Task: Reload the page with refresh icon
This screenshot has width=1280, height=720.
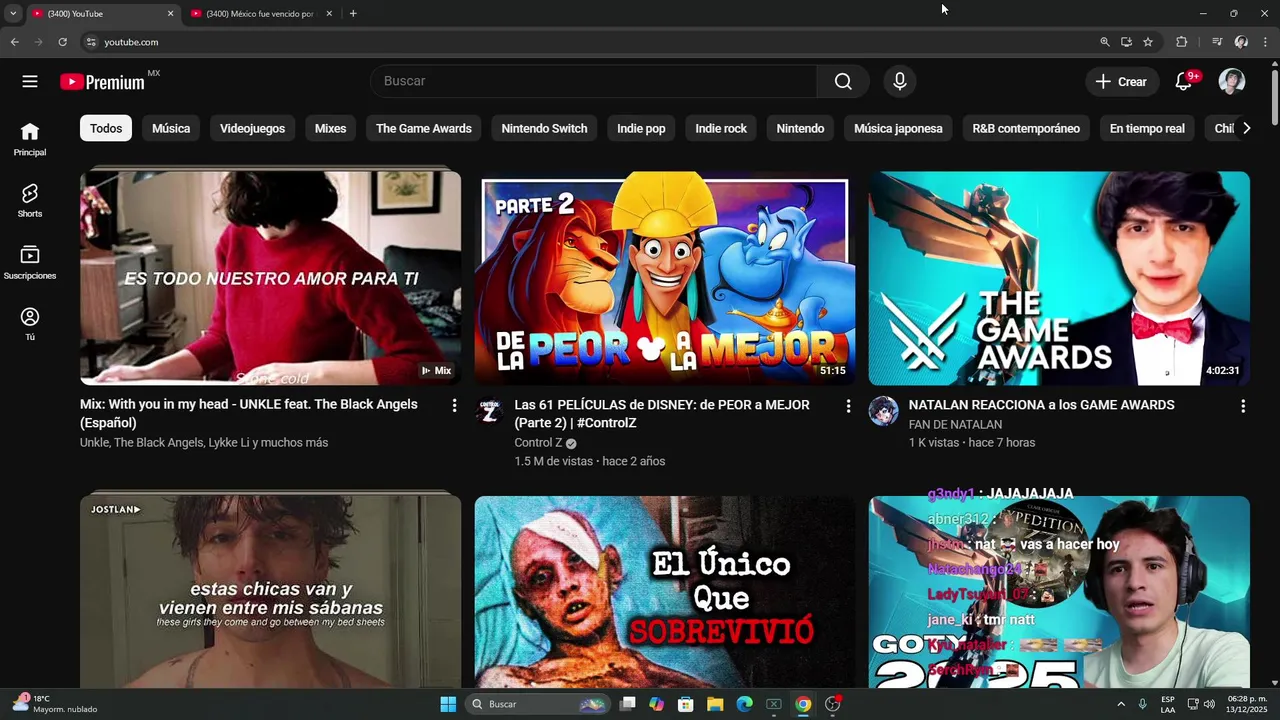Action: click(x=62, y=42)
